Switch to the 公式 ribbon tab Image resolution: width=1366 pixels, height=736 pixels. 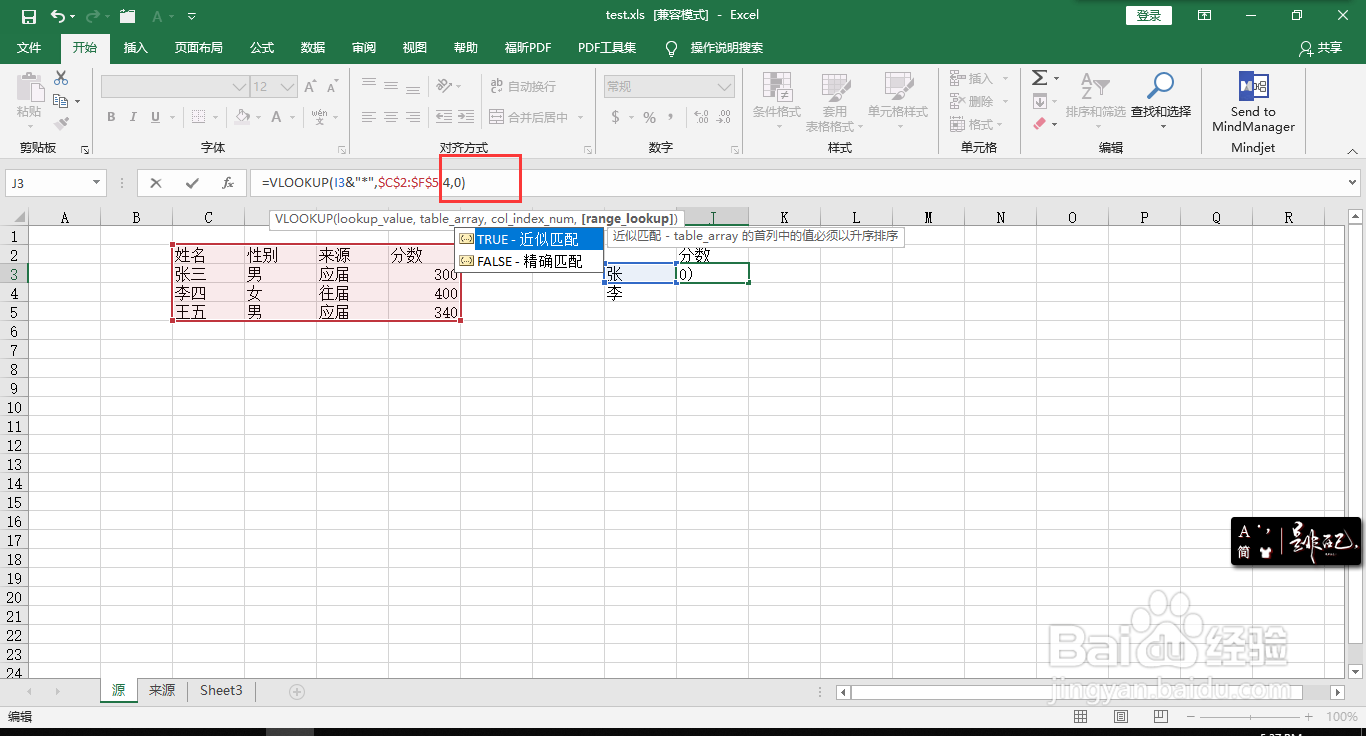coord(262,47)
